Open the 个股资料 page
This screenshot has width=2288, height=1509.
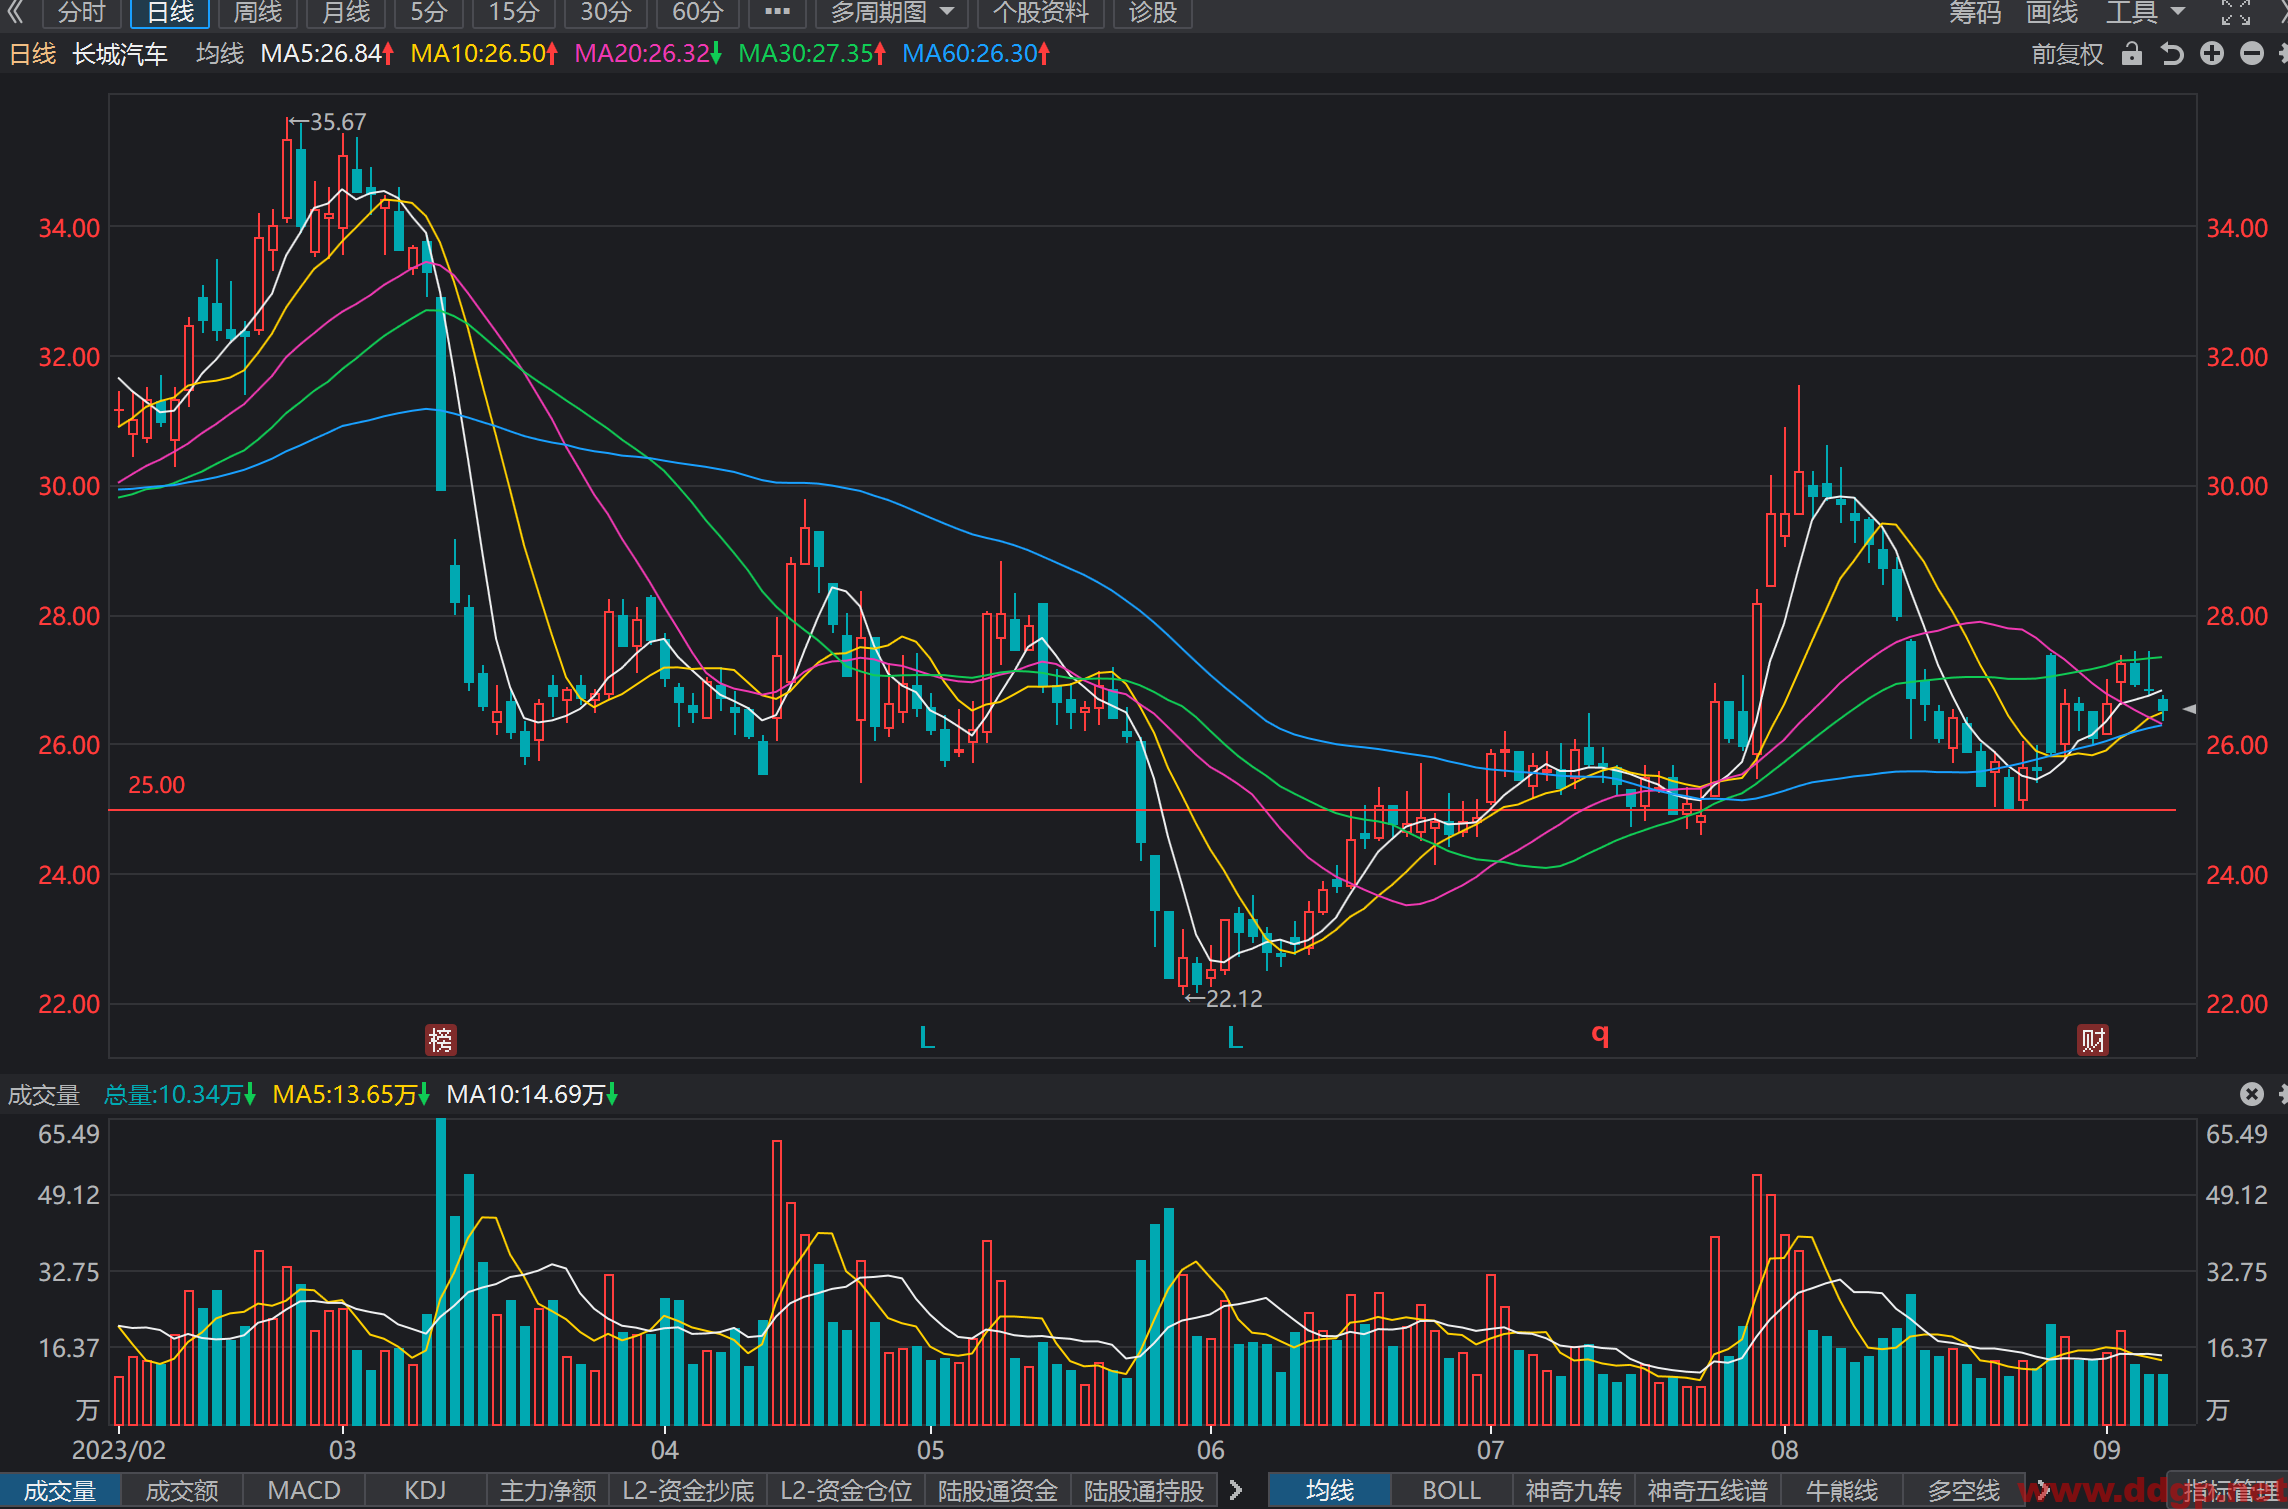coord(1040,13)
